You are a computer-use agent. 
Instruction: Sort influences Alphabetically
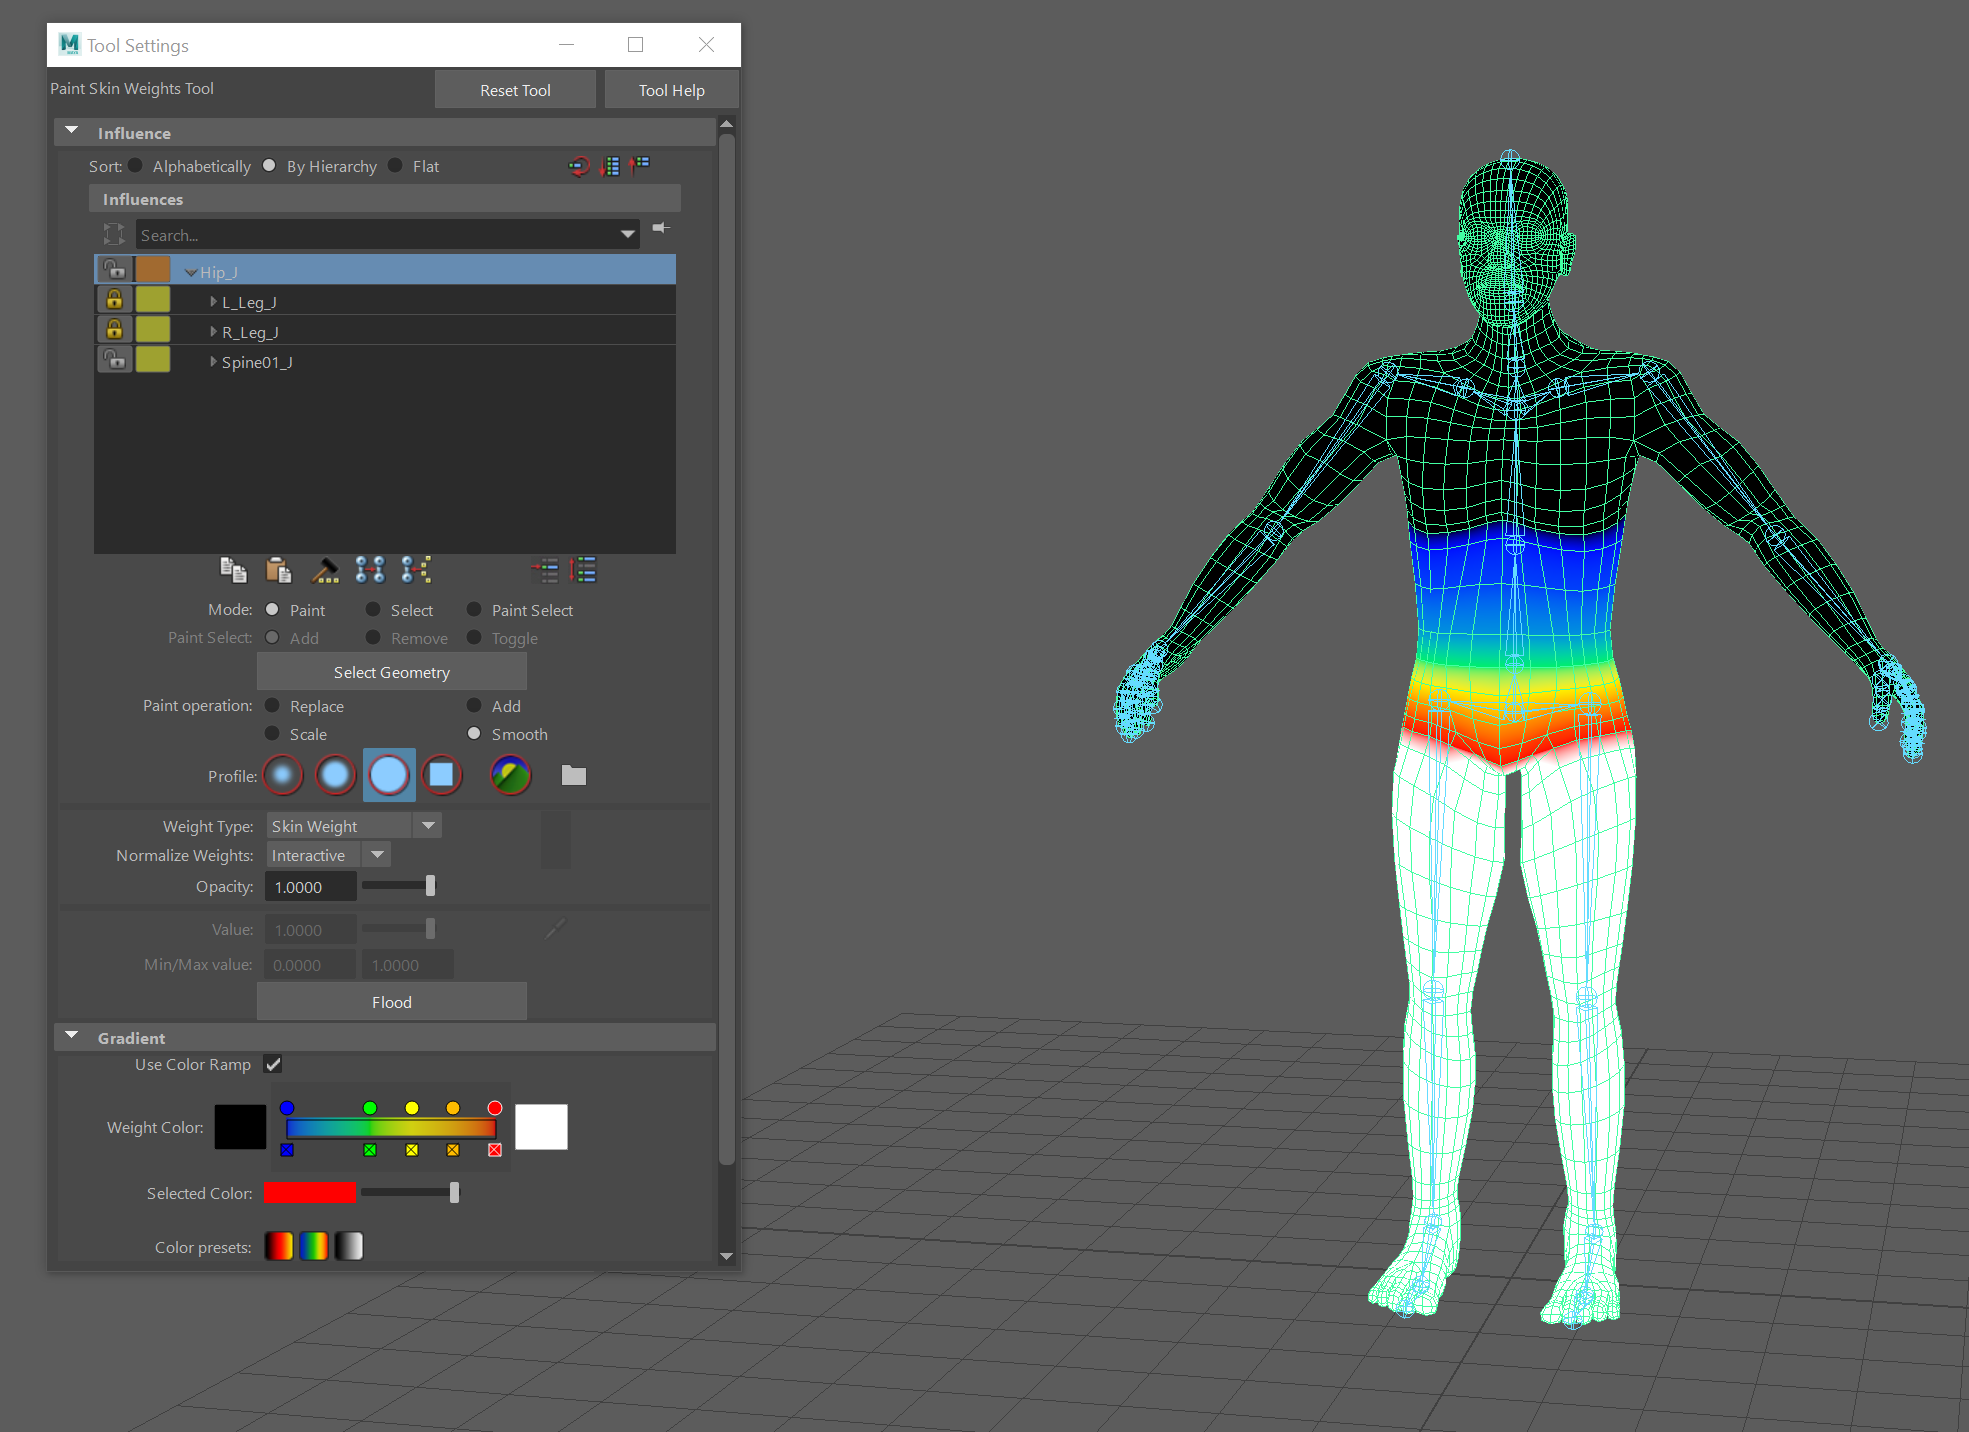[136, 166]
